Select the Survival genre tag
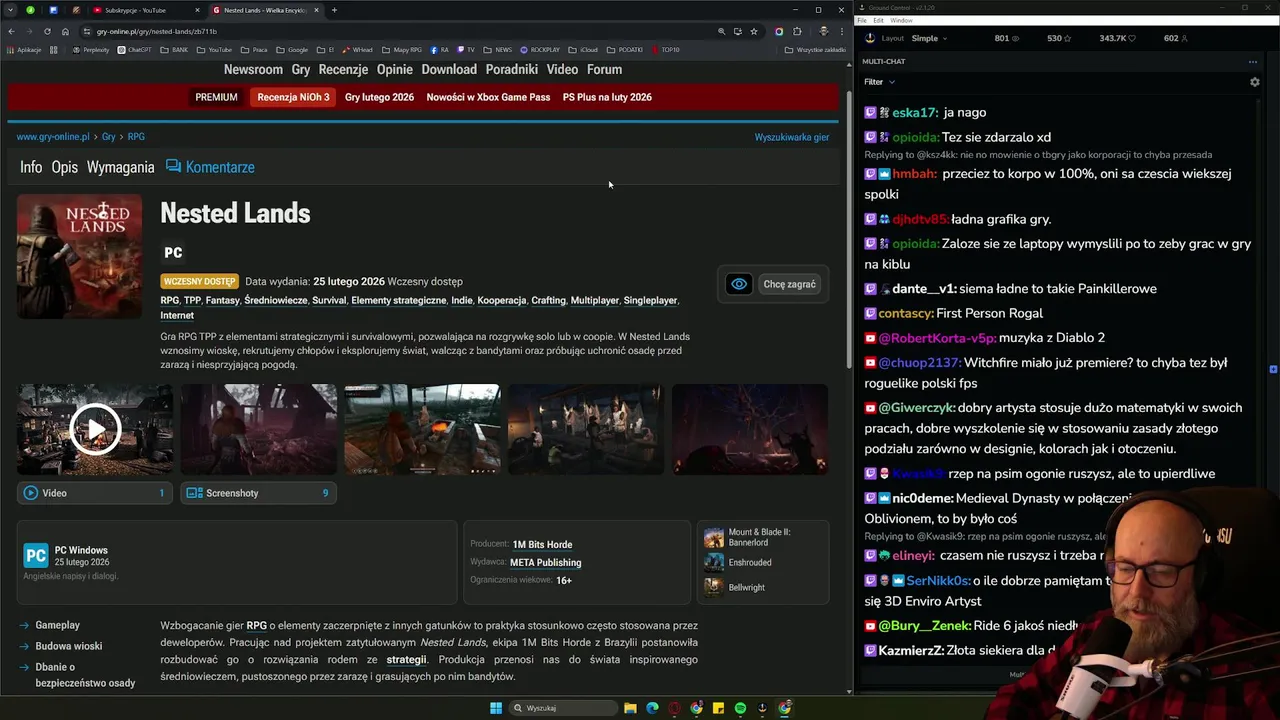This screenshot has height=720, width=1280. pos(329,300)
